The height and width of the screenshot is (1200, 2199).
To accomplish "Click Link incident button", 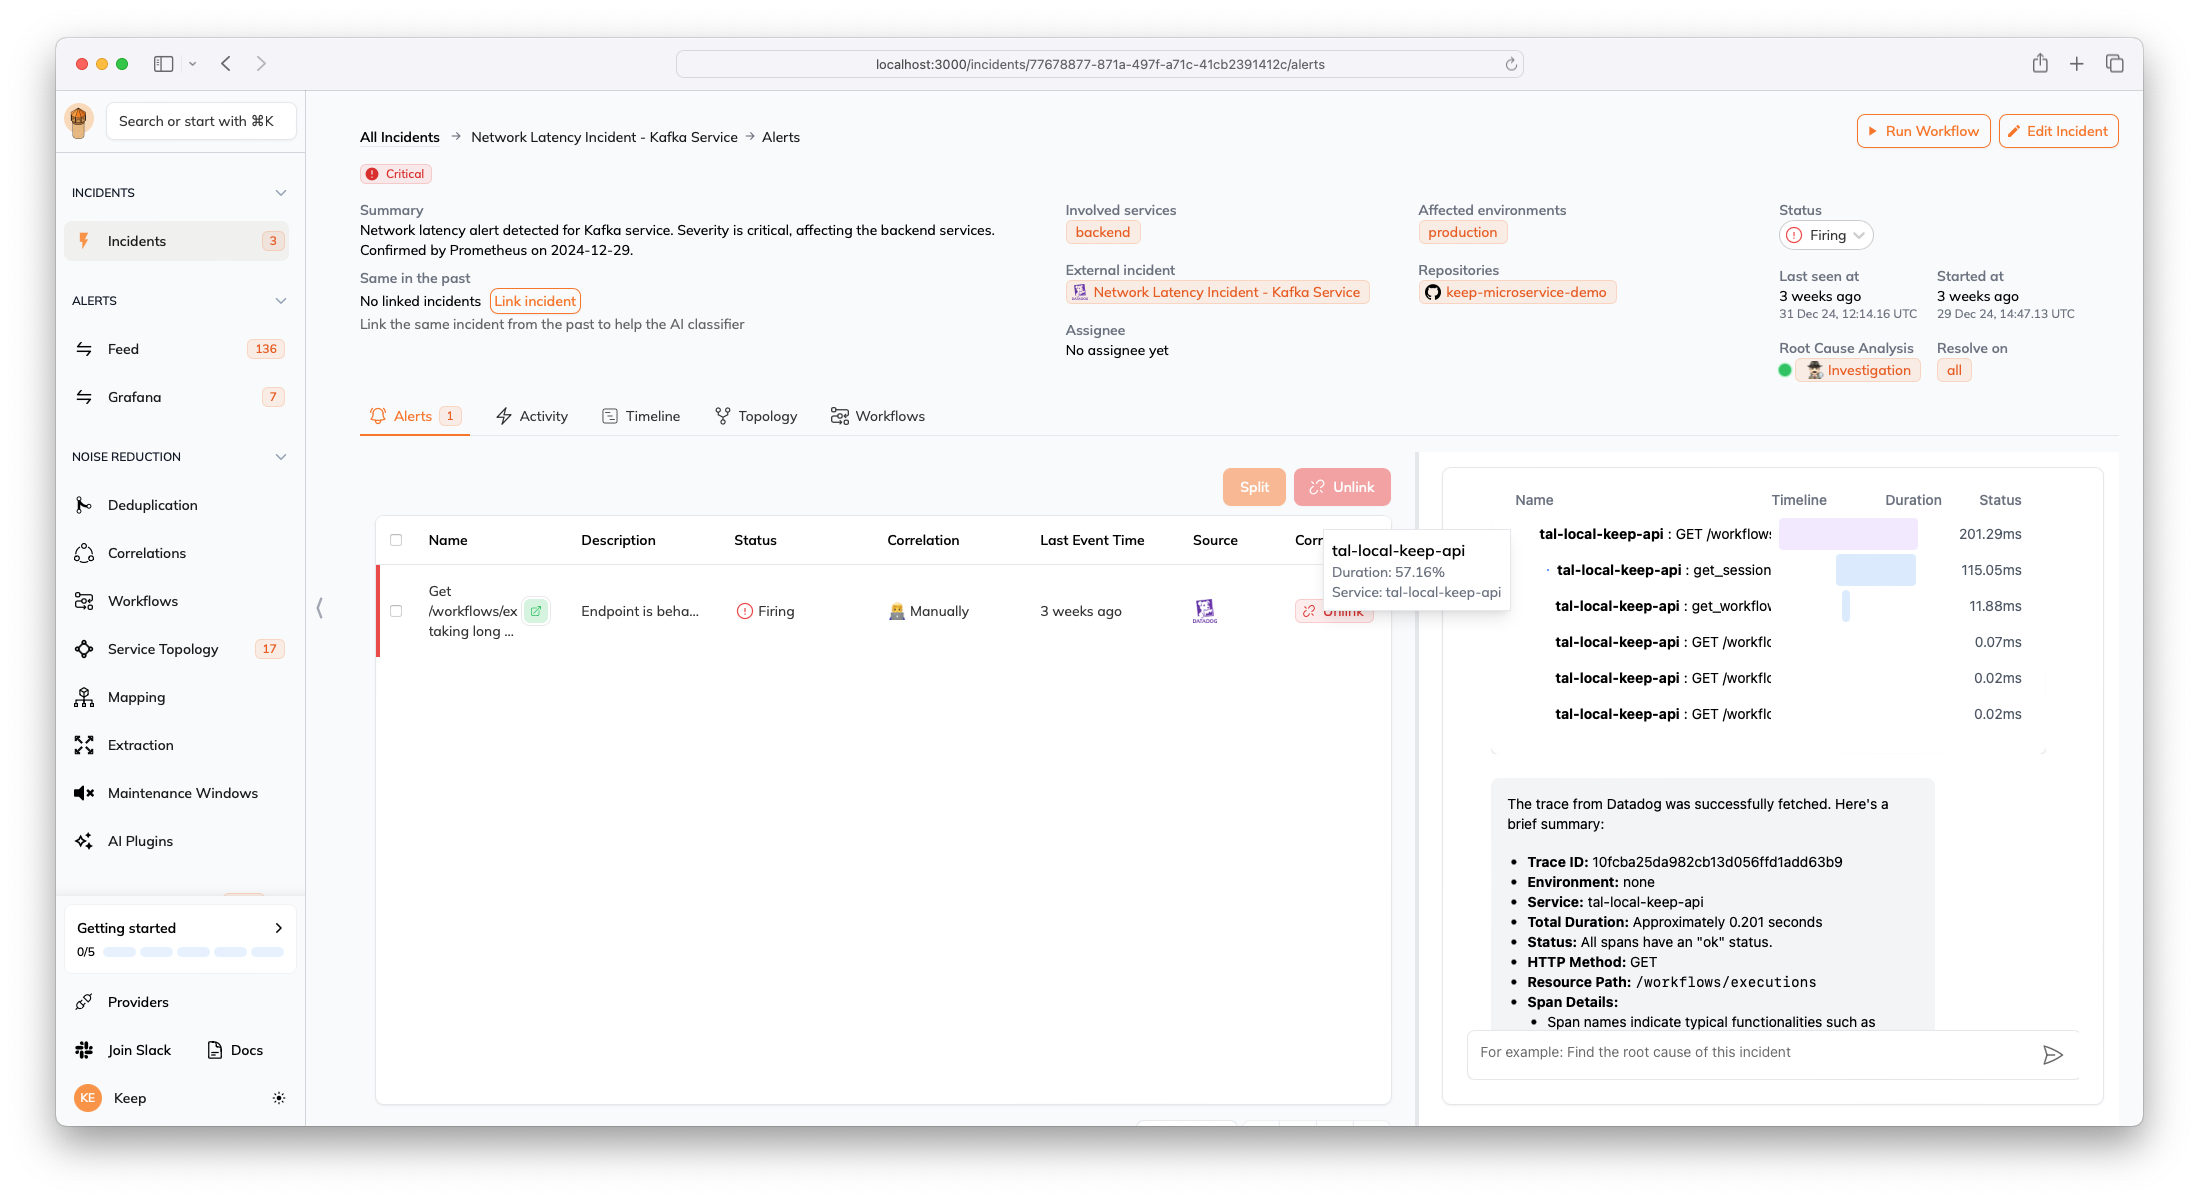I will click(535, 301).
